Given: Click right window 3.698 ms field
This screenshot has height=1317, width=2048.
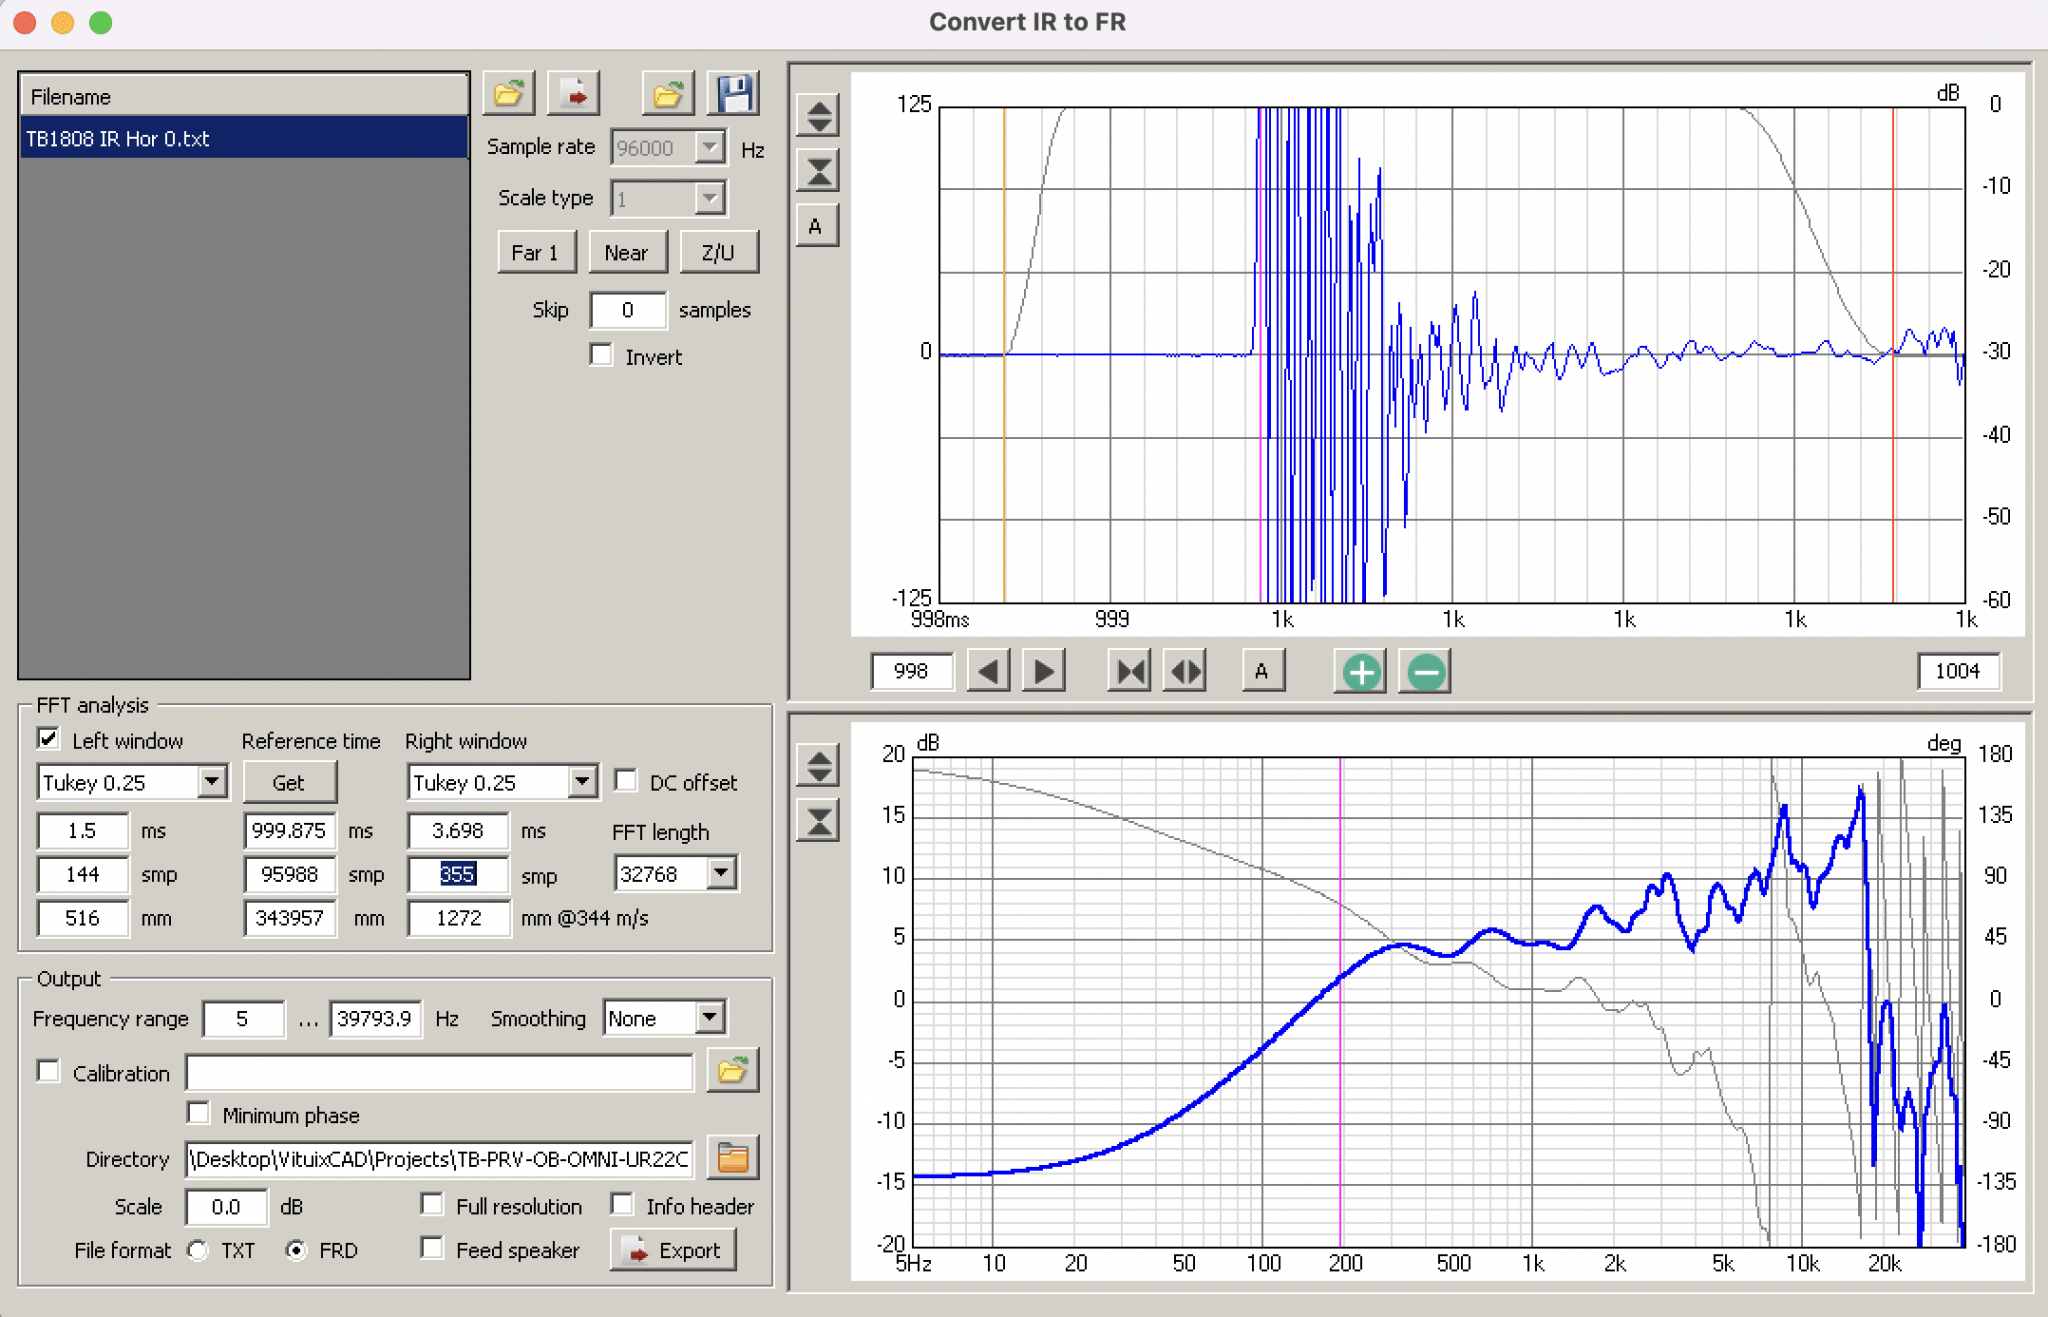Looking at the screenshot, I should [458, 831].
